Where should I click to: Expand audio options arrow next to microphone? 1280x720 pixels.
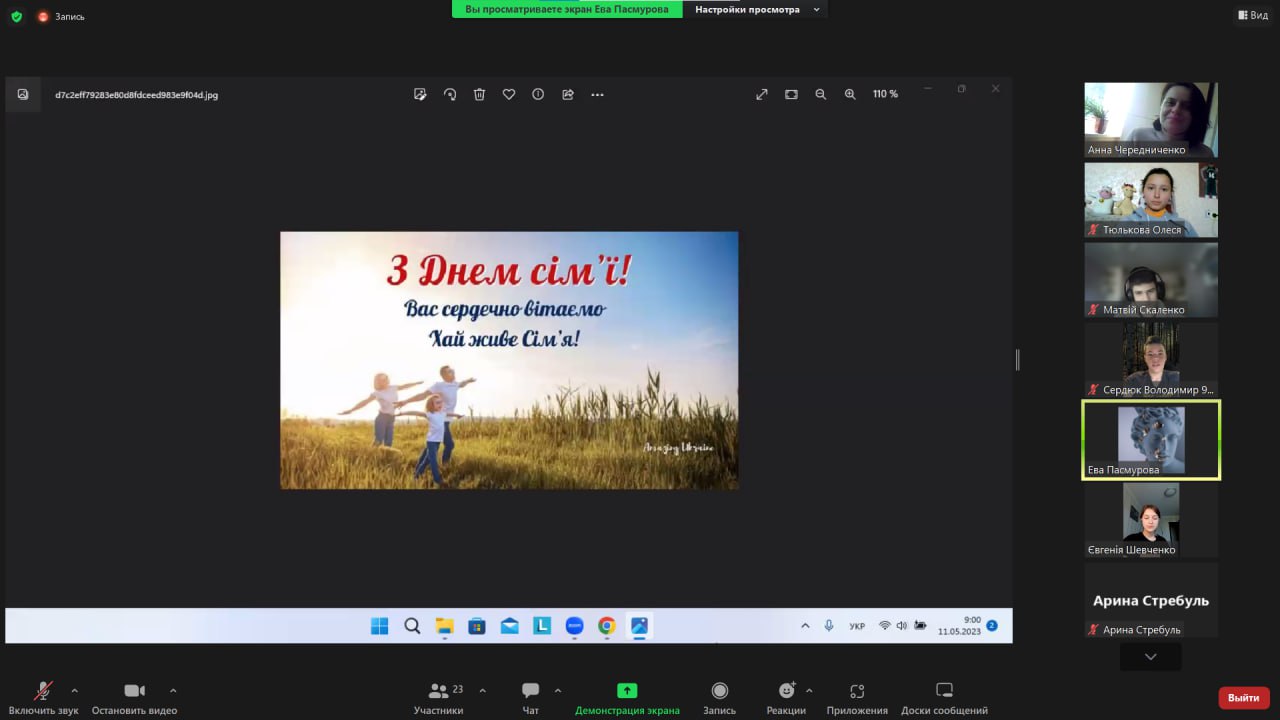(74, 690)
